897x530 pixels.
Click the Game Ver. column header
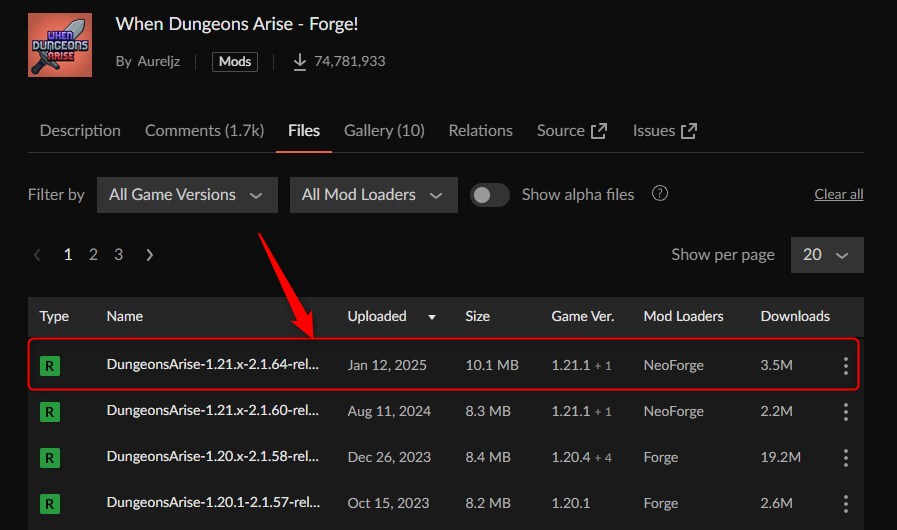(x=582, y=317)
